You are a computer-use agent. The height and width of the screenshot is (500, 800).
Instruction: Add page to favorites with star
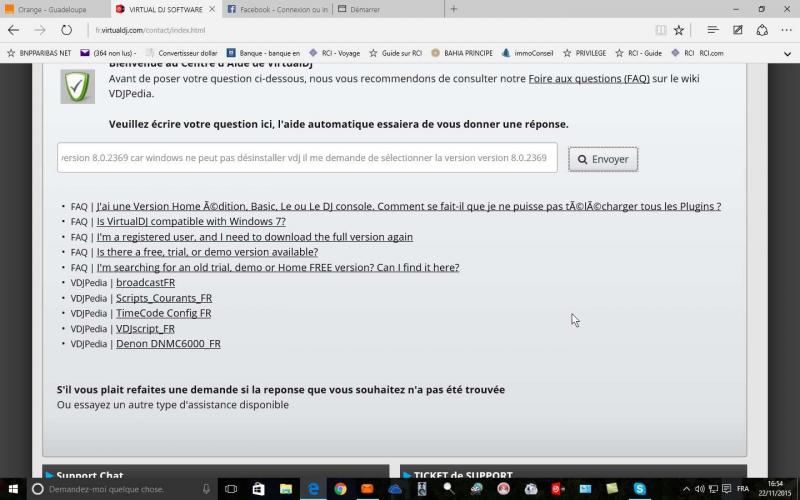679,30
